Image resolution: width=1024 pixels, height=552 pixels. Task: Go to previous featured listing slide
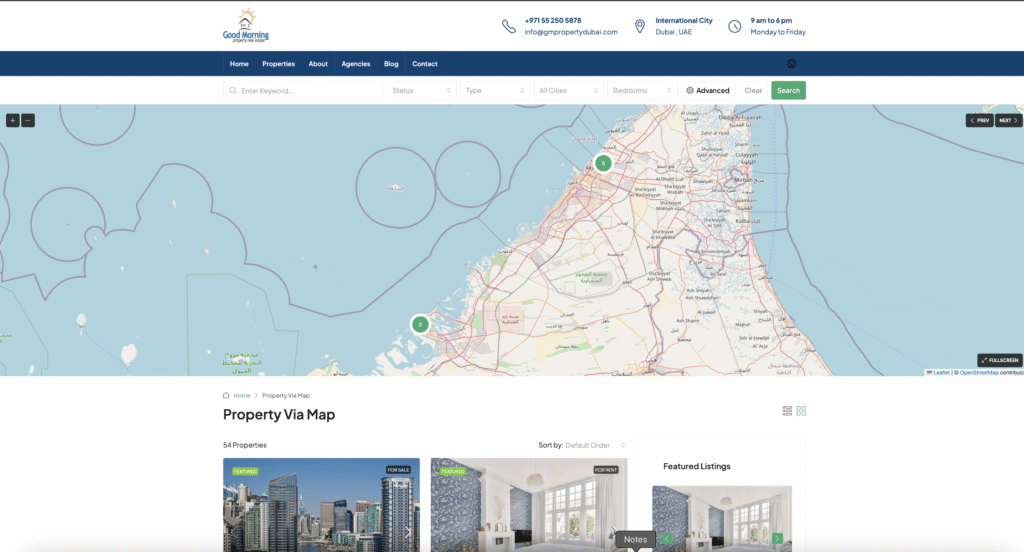click(x=667, y=539)
